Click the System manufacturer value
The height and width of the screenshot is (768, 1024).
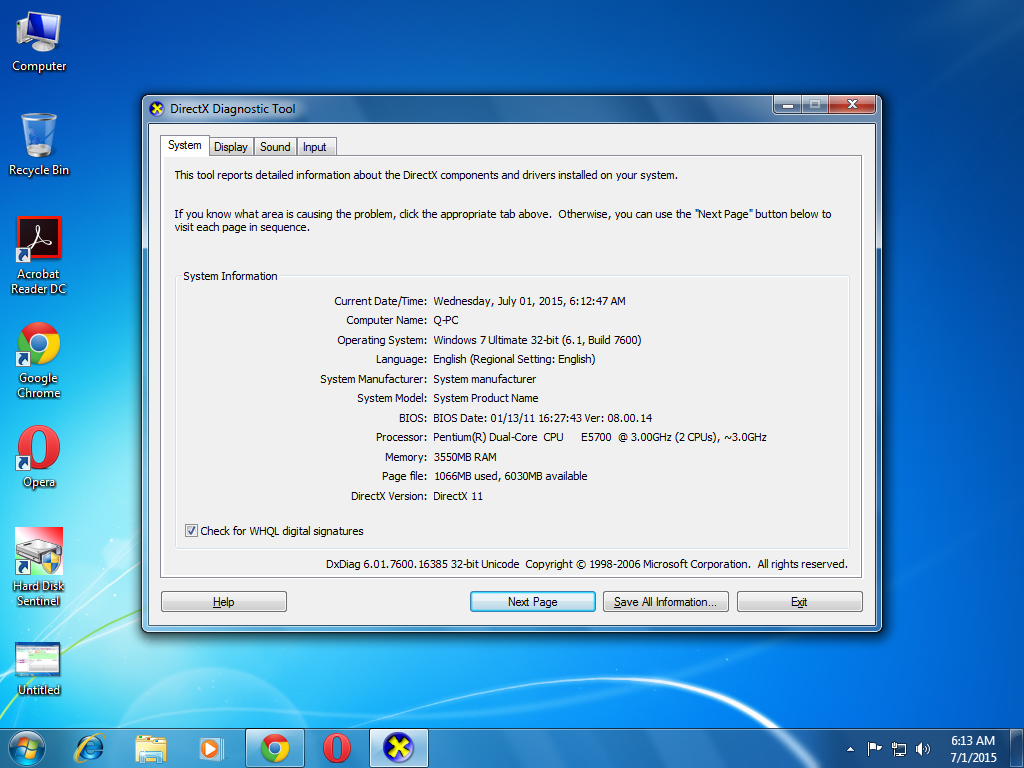click(485, 379)
